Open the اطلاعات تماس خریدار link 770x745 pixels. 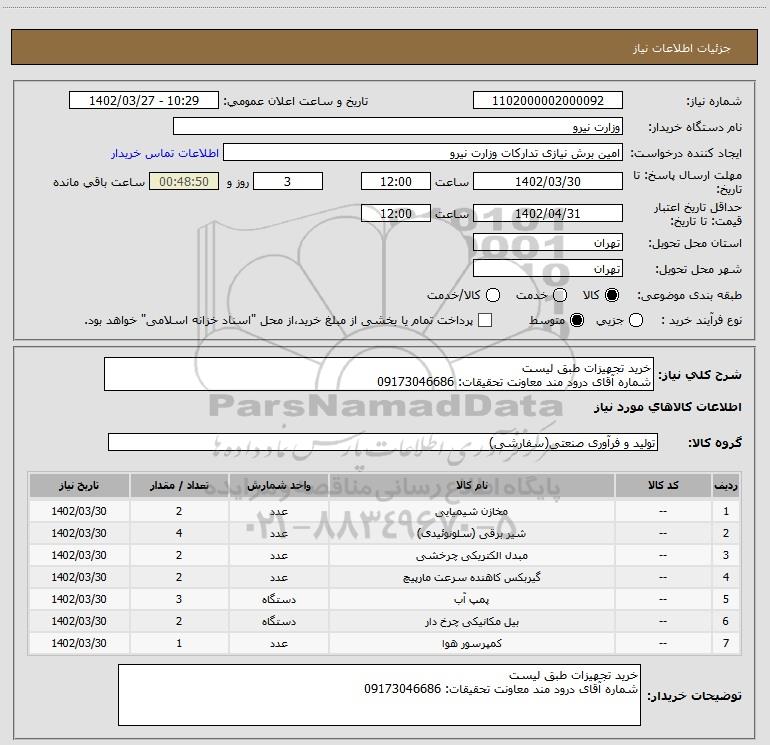click(165, 153)
